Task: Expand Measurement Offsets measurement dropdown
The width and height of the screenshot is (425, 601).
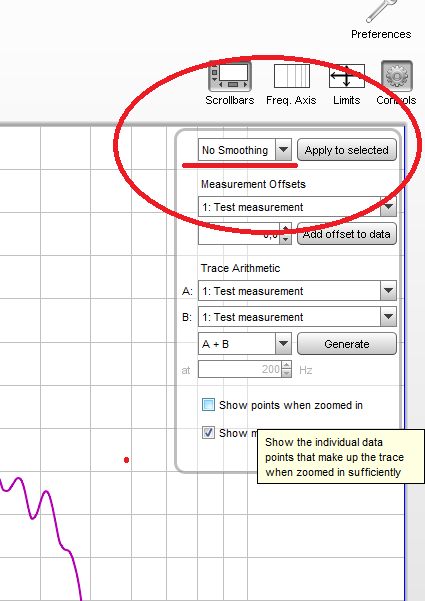Action: coord(297,207)
